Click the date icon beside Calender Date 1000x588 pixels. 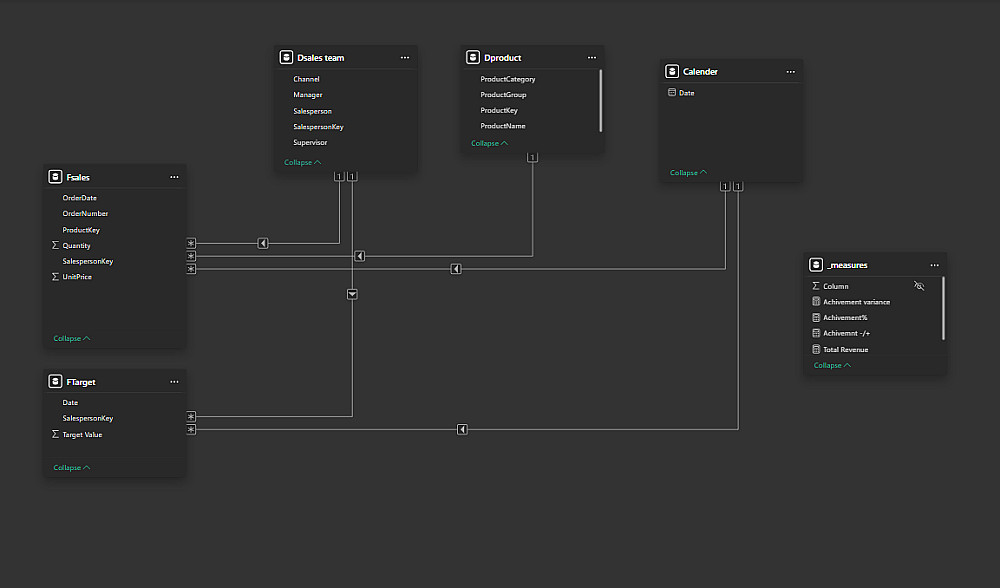[x=672, y=92]
